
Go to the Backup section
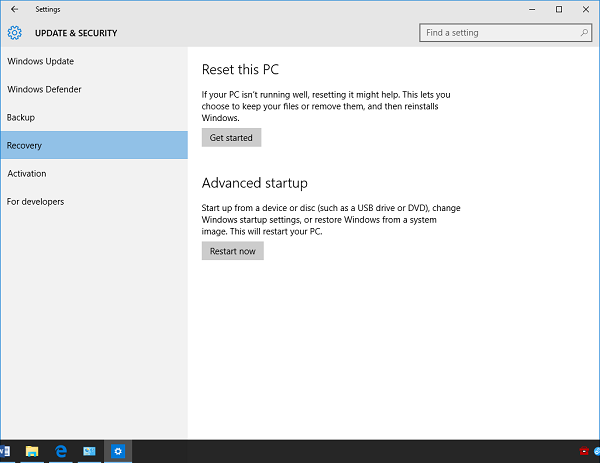pyautogui.click(x=94, y=117)
